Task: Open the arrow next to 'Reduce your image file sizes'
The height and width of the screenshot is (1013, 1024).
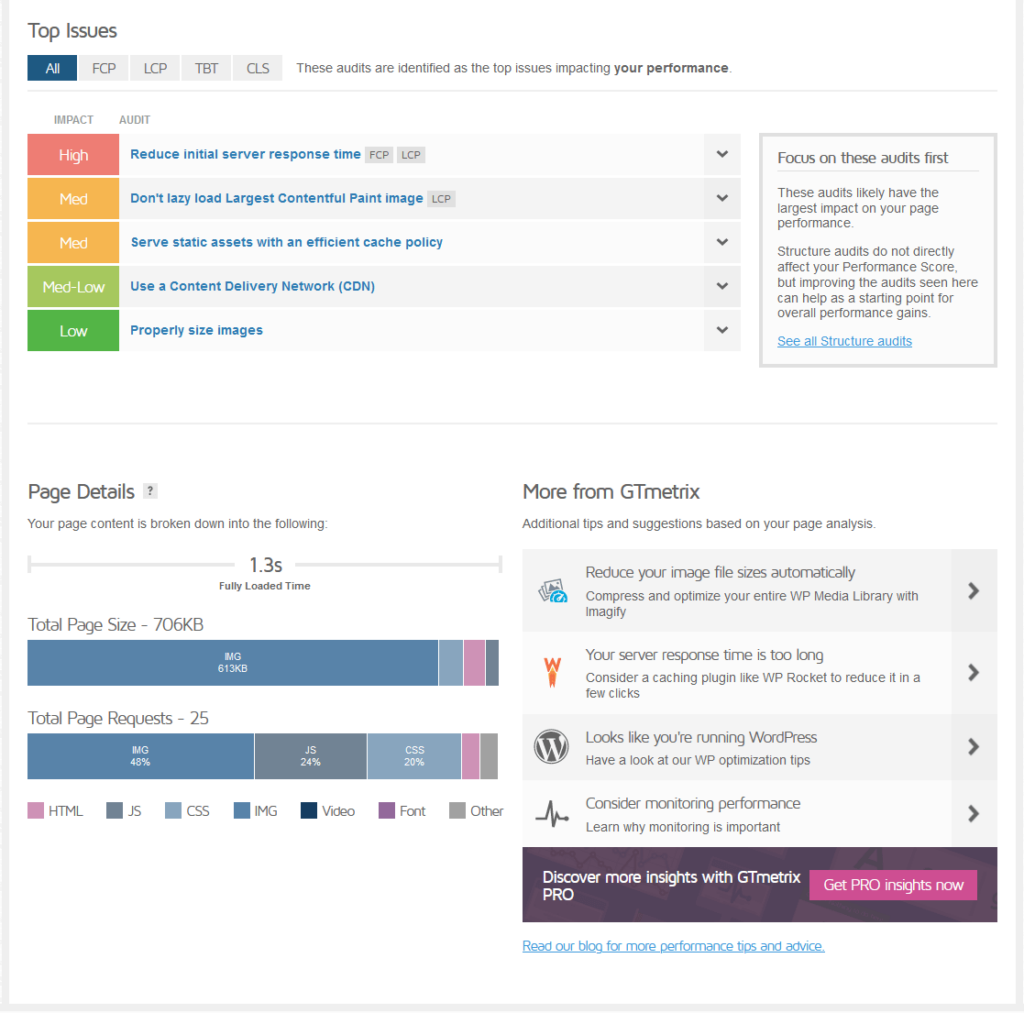Action: [974, 591]
